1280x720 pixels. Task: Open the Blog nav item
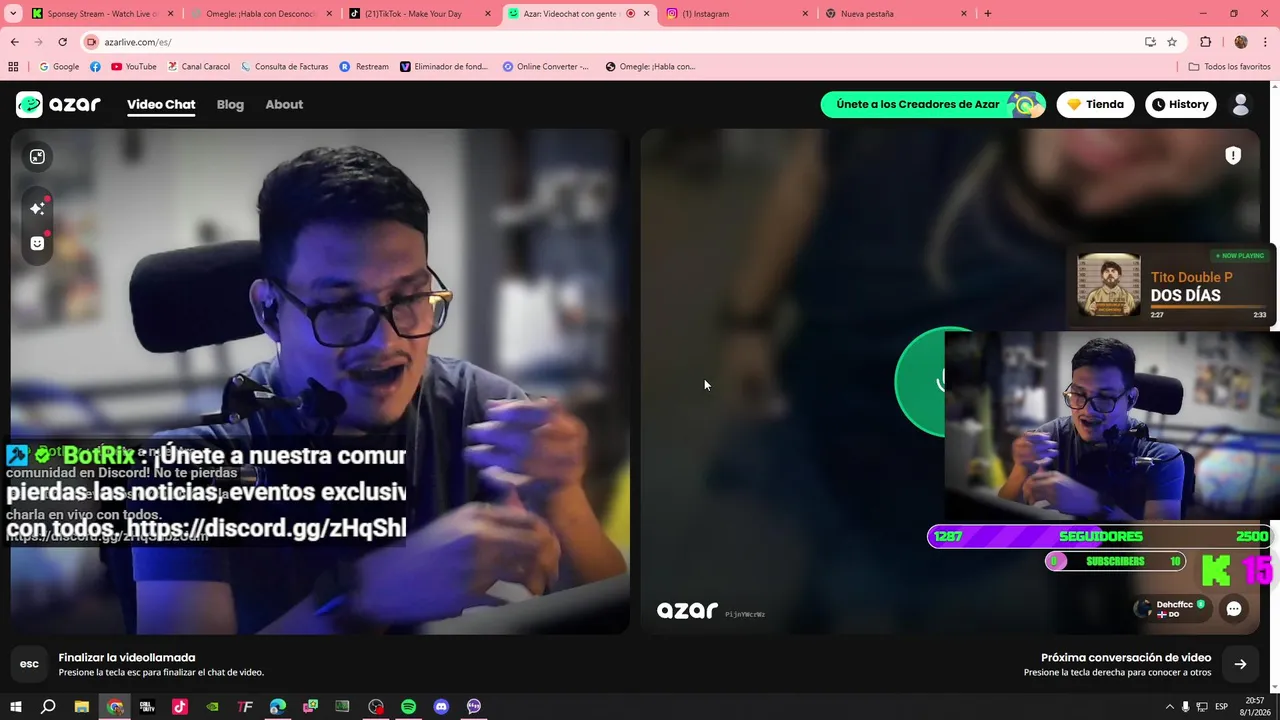pyautogui.click(x=230, y=104)
